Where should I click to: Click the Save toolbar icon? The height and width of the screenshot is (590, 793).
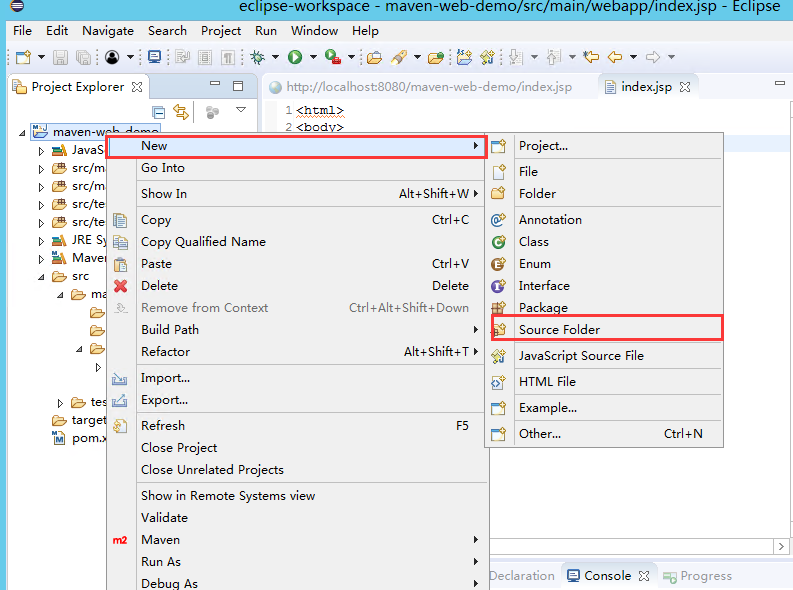point(60,57)
